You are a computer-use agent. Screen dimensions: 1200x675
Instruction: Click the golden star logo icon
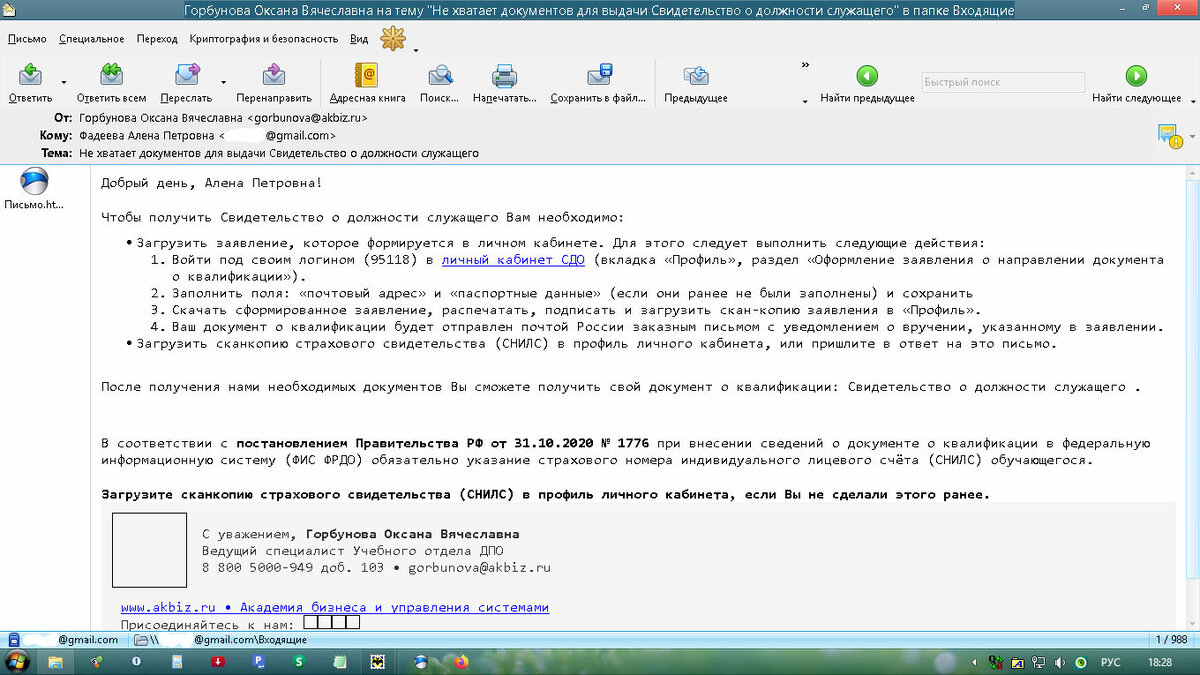pyautogui.click(x=393, y=40)
